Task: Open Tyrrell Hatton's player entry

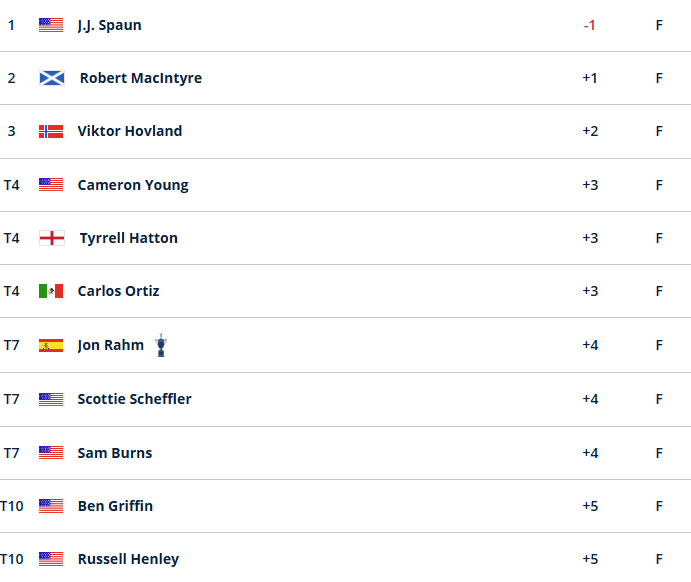Action: click(x=128, y=238)
